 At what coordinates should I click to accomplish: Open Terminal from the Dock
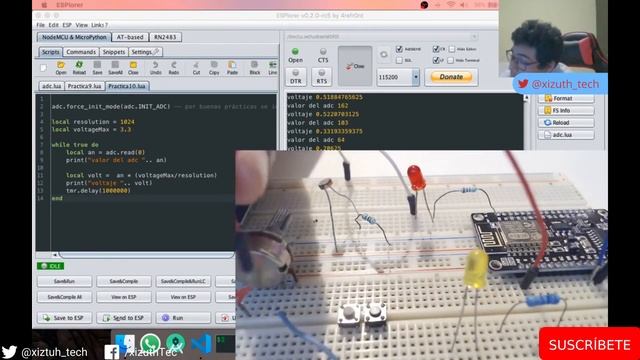point(225,343)
